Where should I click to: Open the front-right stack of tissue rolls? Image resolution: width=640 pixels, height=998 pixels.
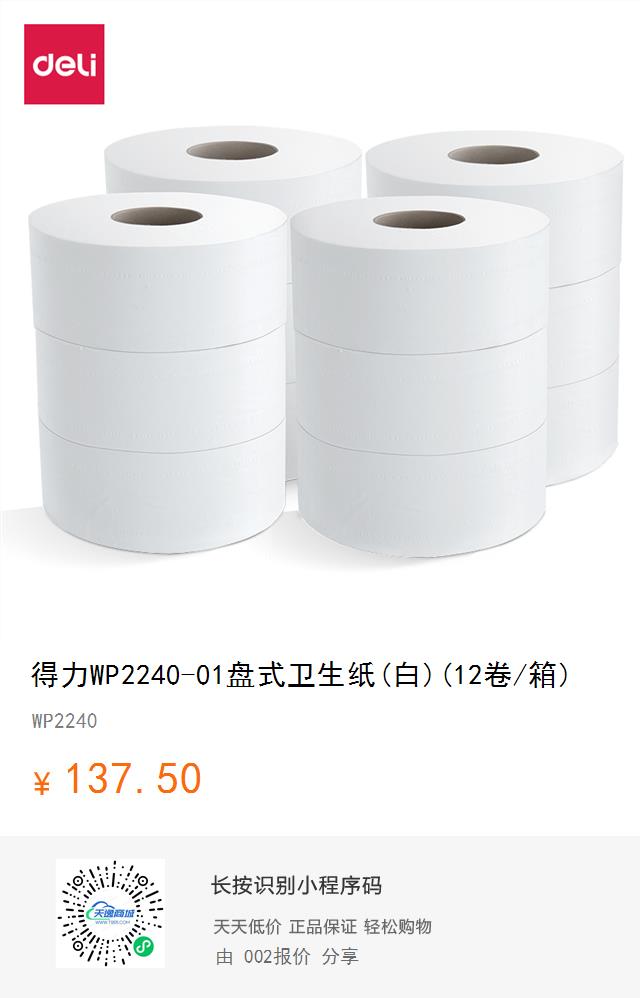(x=420, y=377)
